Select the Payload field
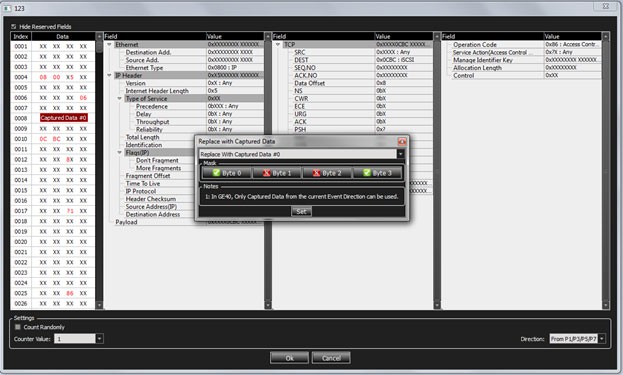 pyautogui.click(x=126, y=222)
